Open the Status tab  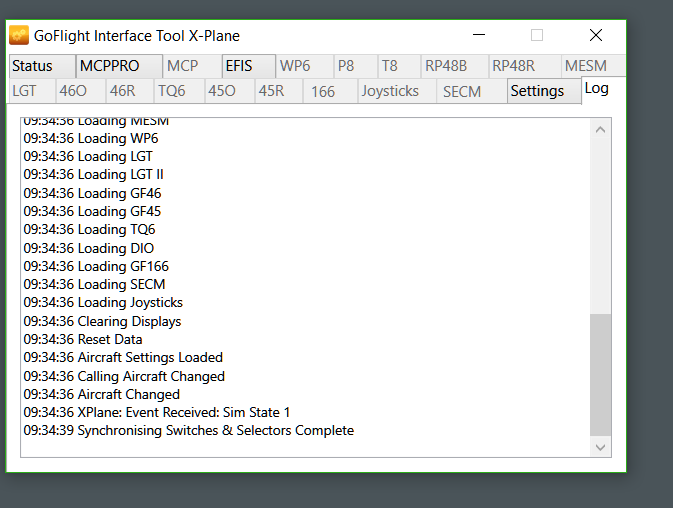[x=33, y=66]
